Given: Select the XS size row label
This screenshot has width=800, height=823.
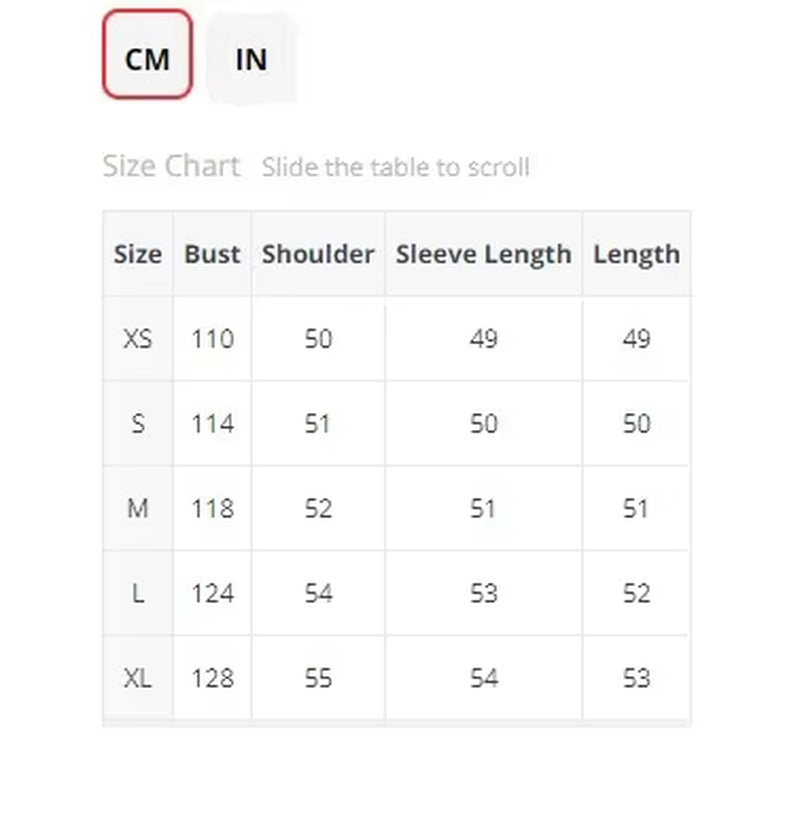Looking at the screenshot, I should (138, 339).
